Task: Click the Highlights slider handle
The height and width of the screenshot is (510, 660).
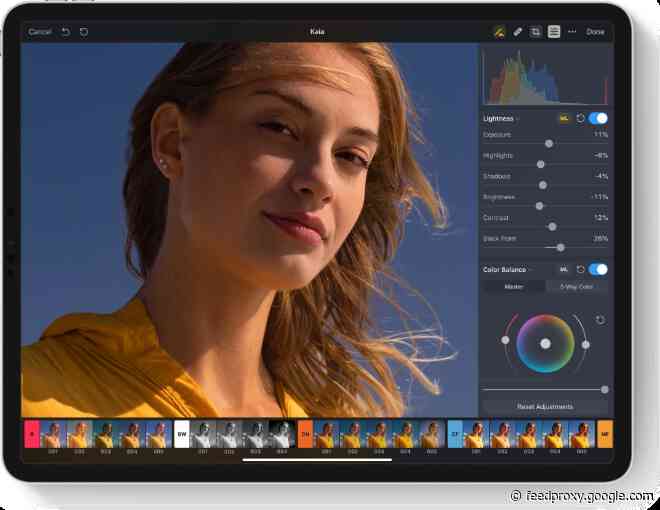Action: click(x=541, y=165)
